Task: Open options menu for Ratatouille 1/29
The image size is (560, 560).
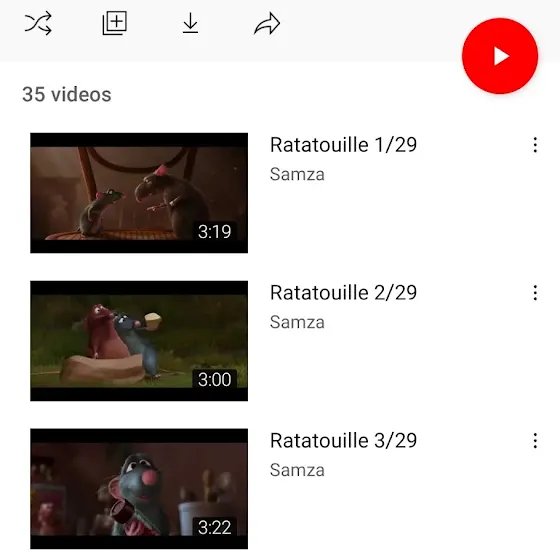Action: tap(535, 145)
